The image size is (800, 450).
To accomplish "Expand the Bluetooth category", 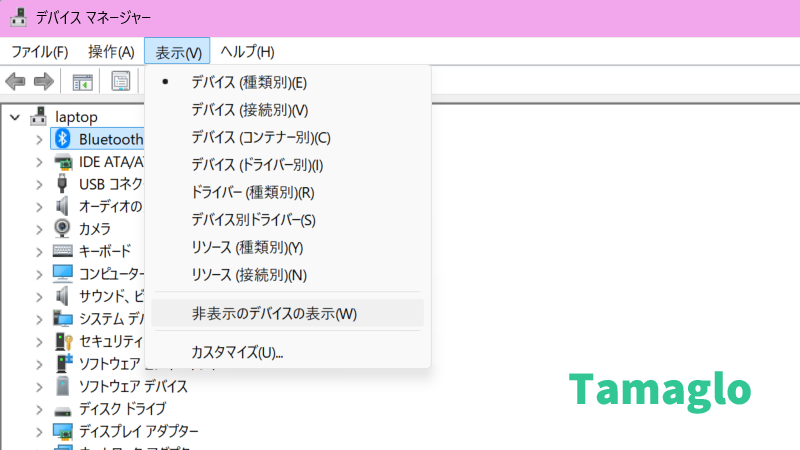I will [39, 139].
